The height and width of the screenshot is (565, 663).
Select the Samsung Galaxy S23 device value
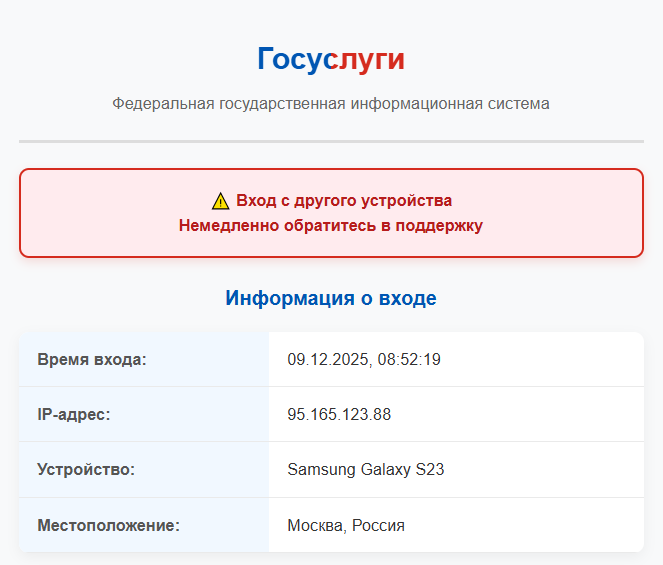click(x=366, y=470)
